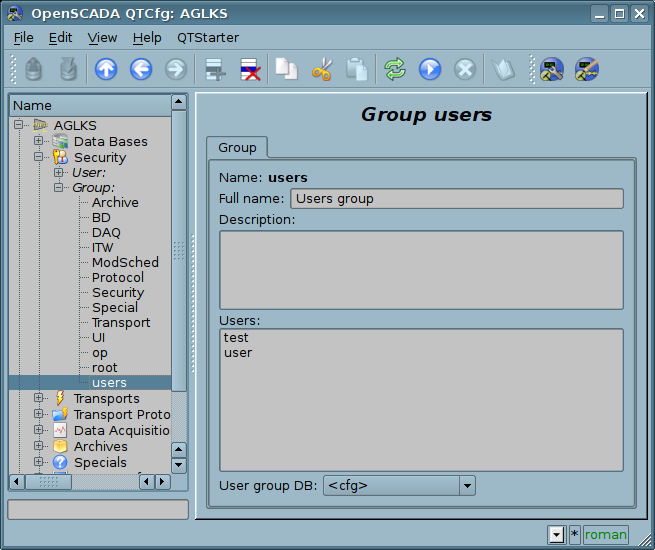Change user via the roman button
The height and width of the screenshot is (550, 655).
point(606,535)
